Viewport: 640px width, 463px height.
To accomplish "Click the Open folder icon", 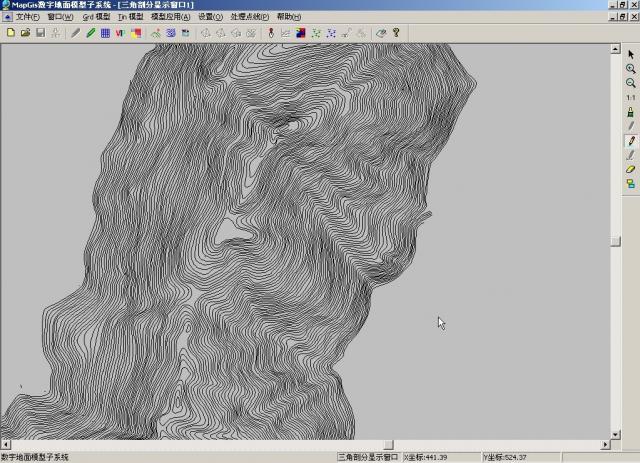I will (x=25, y=33).
